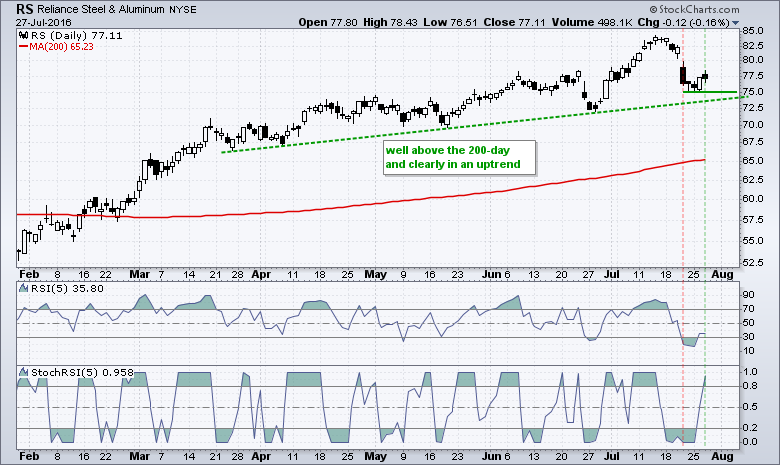This screenshot has width=780, height=465.
Task: Click the Apr label on price panel axis
Action: [x=261, y=274]
